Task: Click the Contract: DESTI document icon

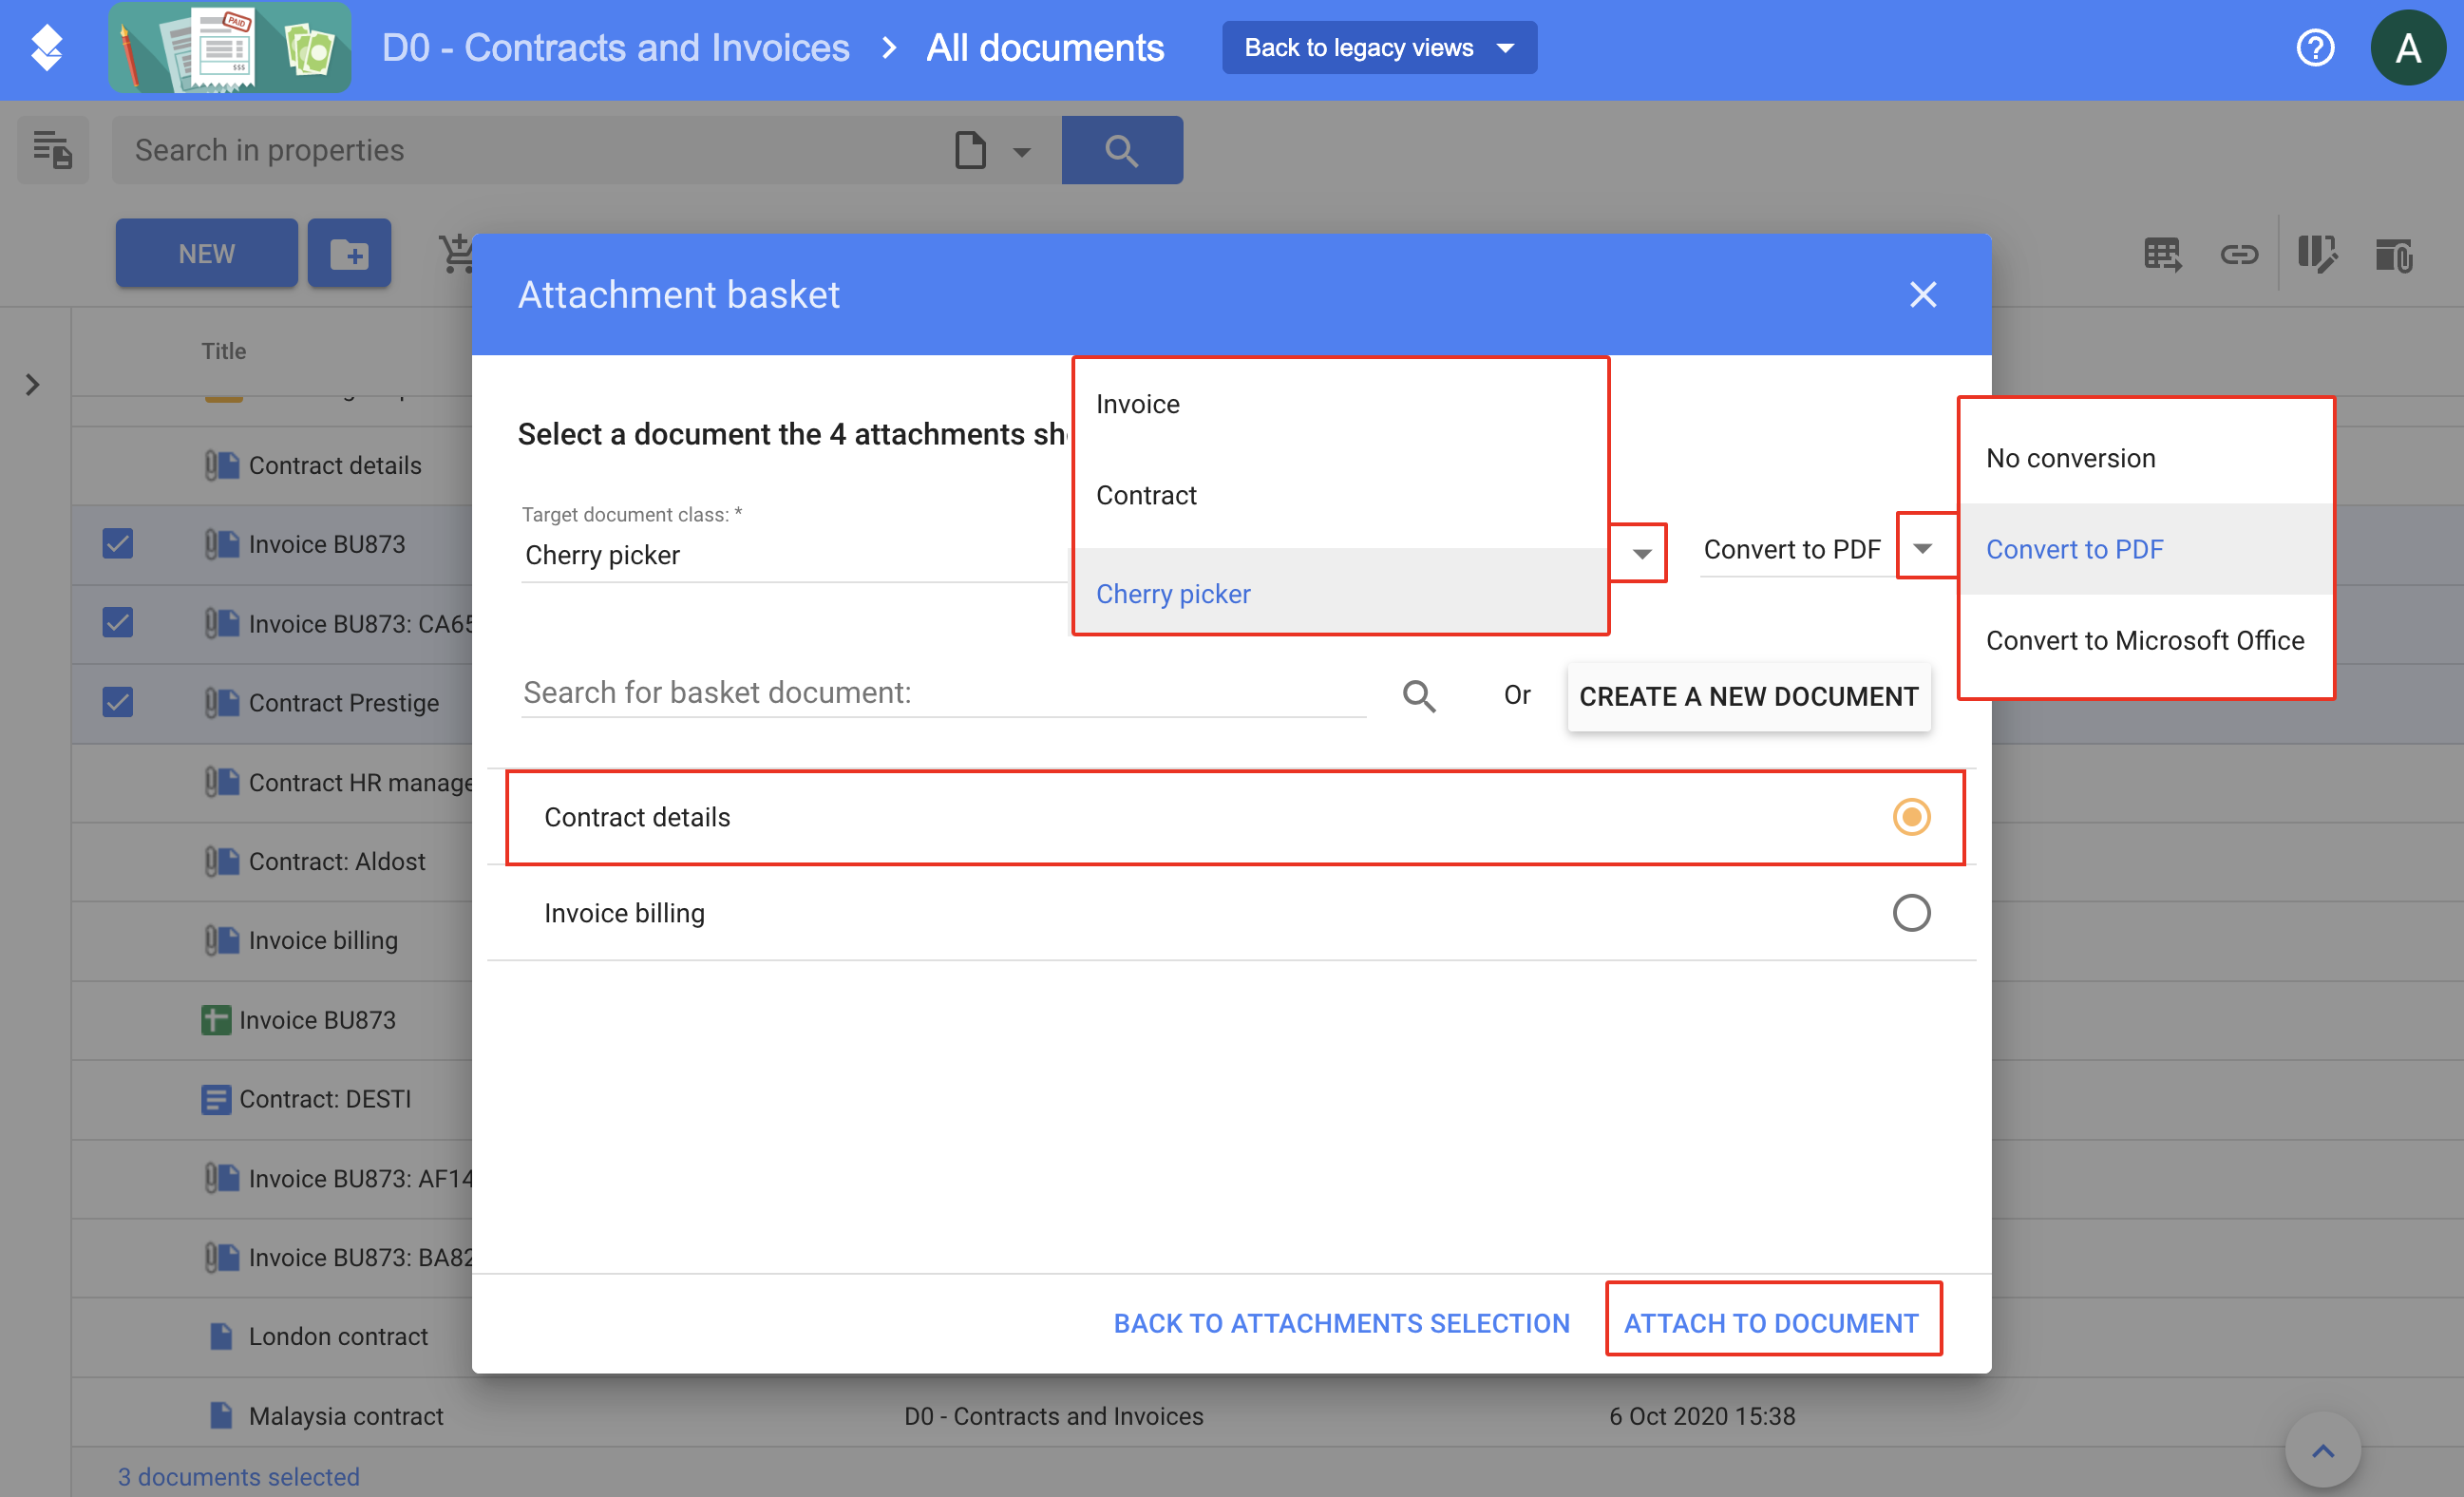Action: tap(216, 1099)
